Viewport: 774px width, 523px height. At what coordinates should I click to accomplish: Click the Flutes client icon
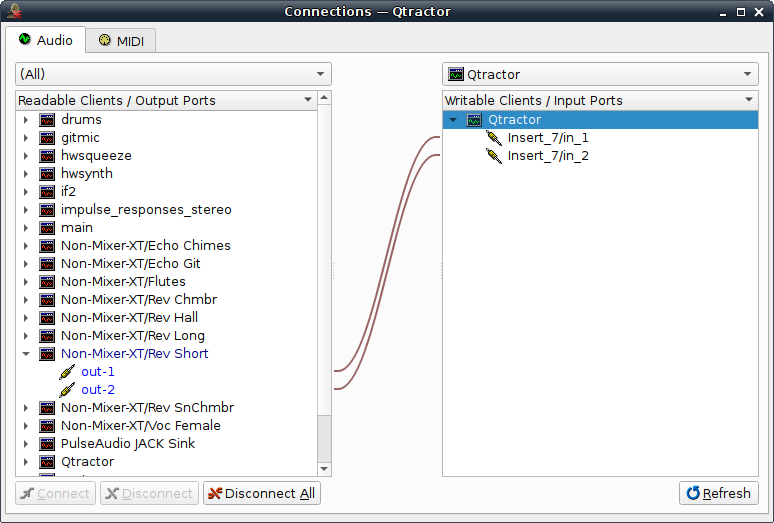point(47,282)
